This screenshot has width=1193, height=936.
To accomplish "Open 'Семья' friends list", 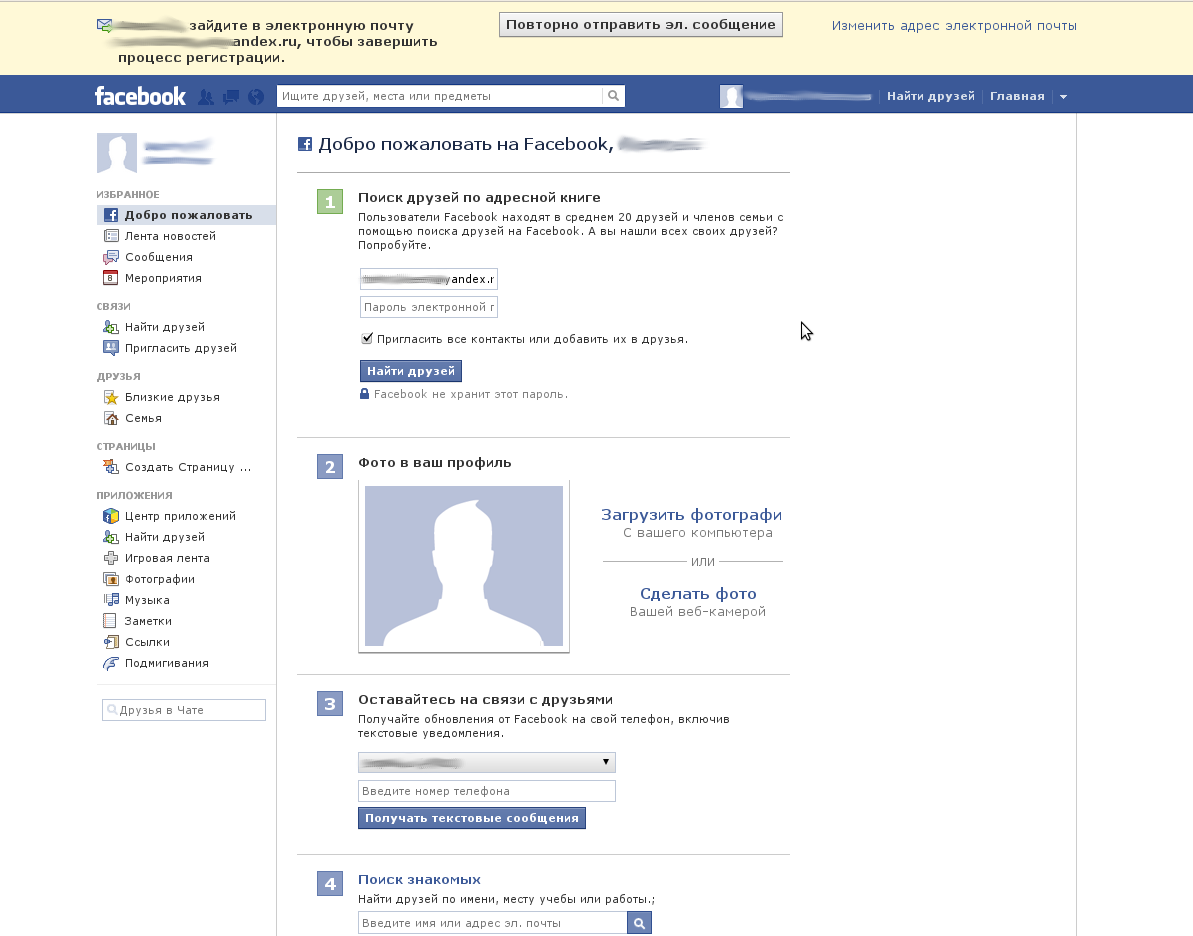I will pyautogui.click(x=144, y=418).
